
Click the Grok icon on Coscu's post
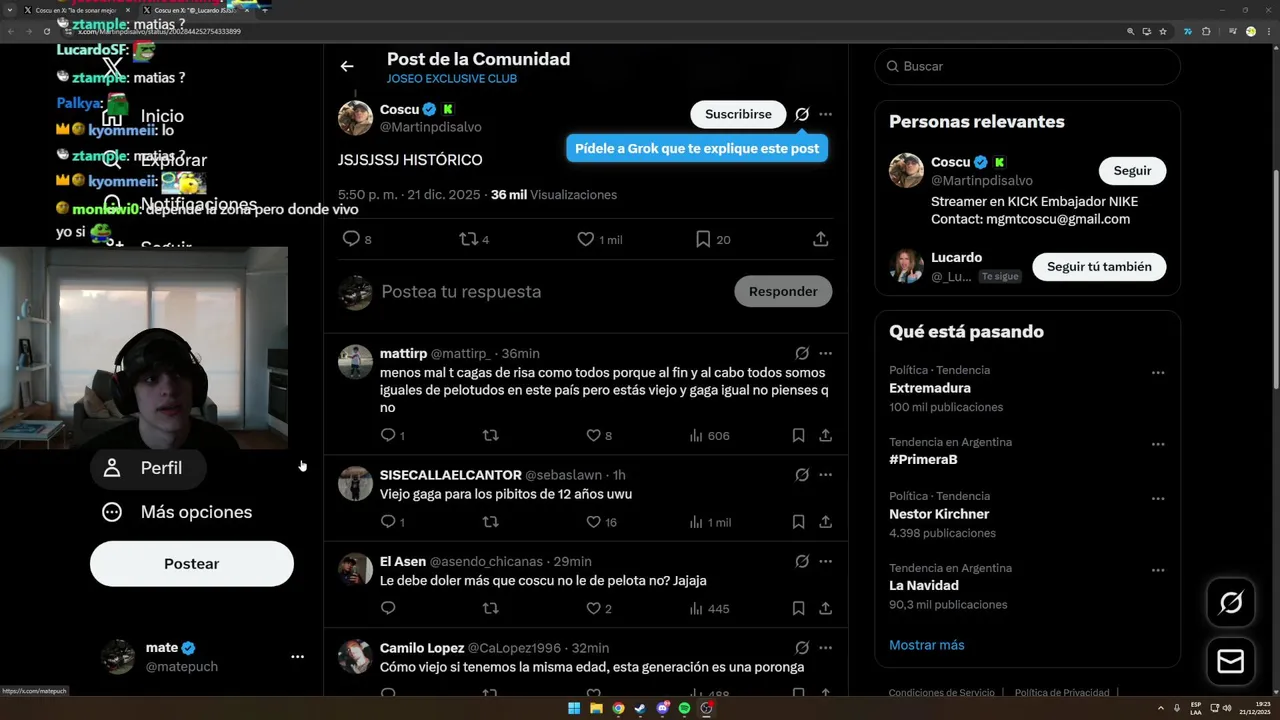[802, 114]
